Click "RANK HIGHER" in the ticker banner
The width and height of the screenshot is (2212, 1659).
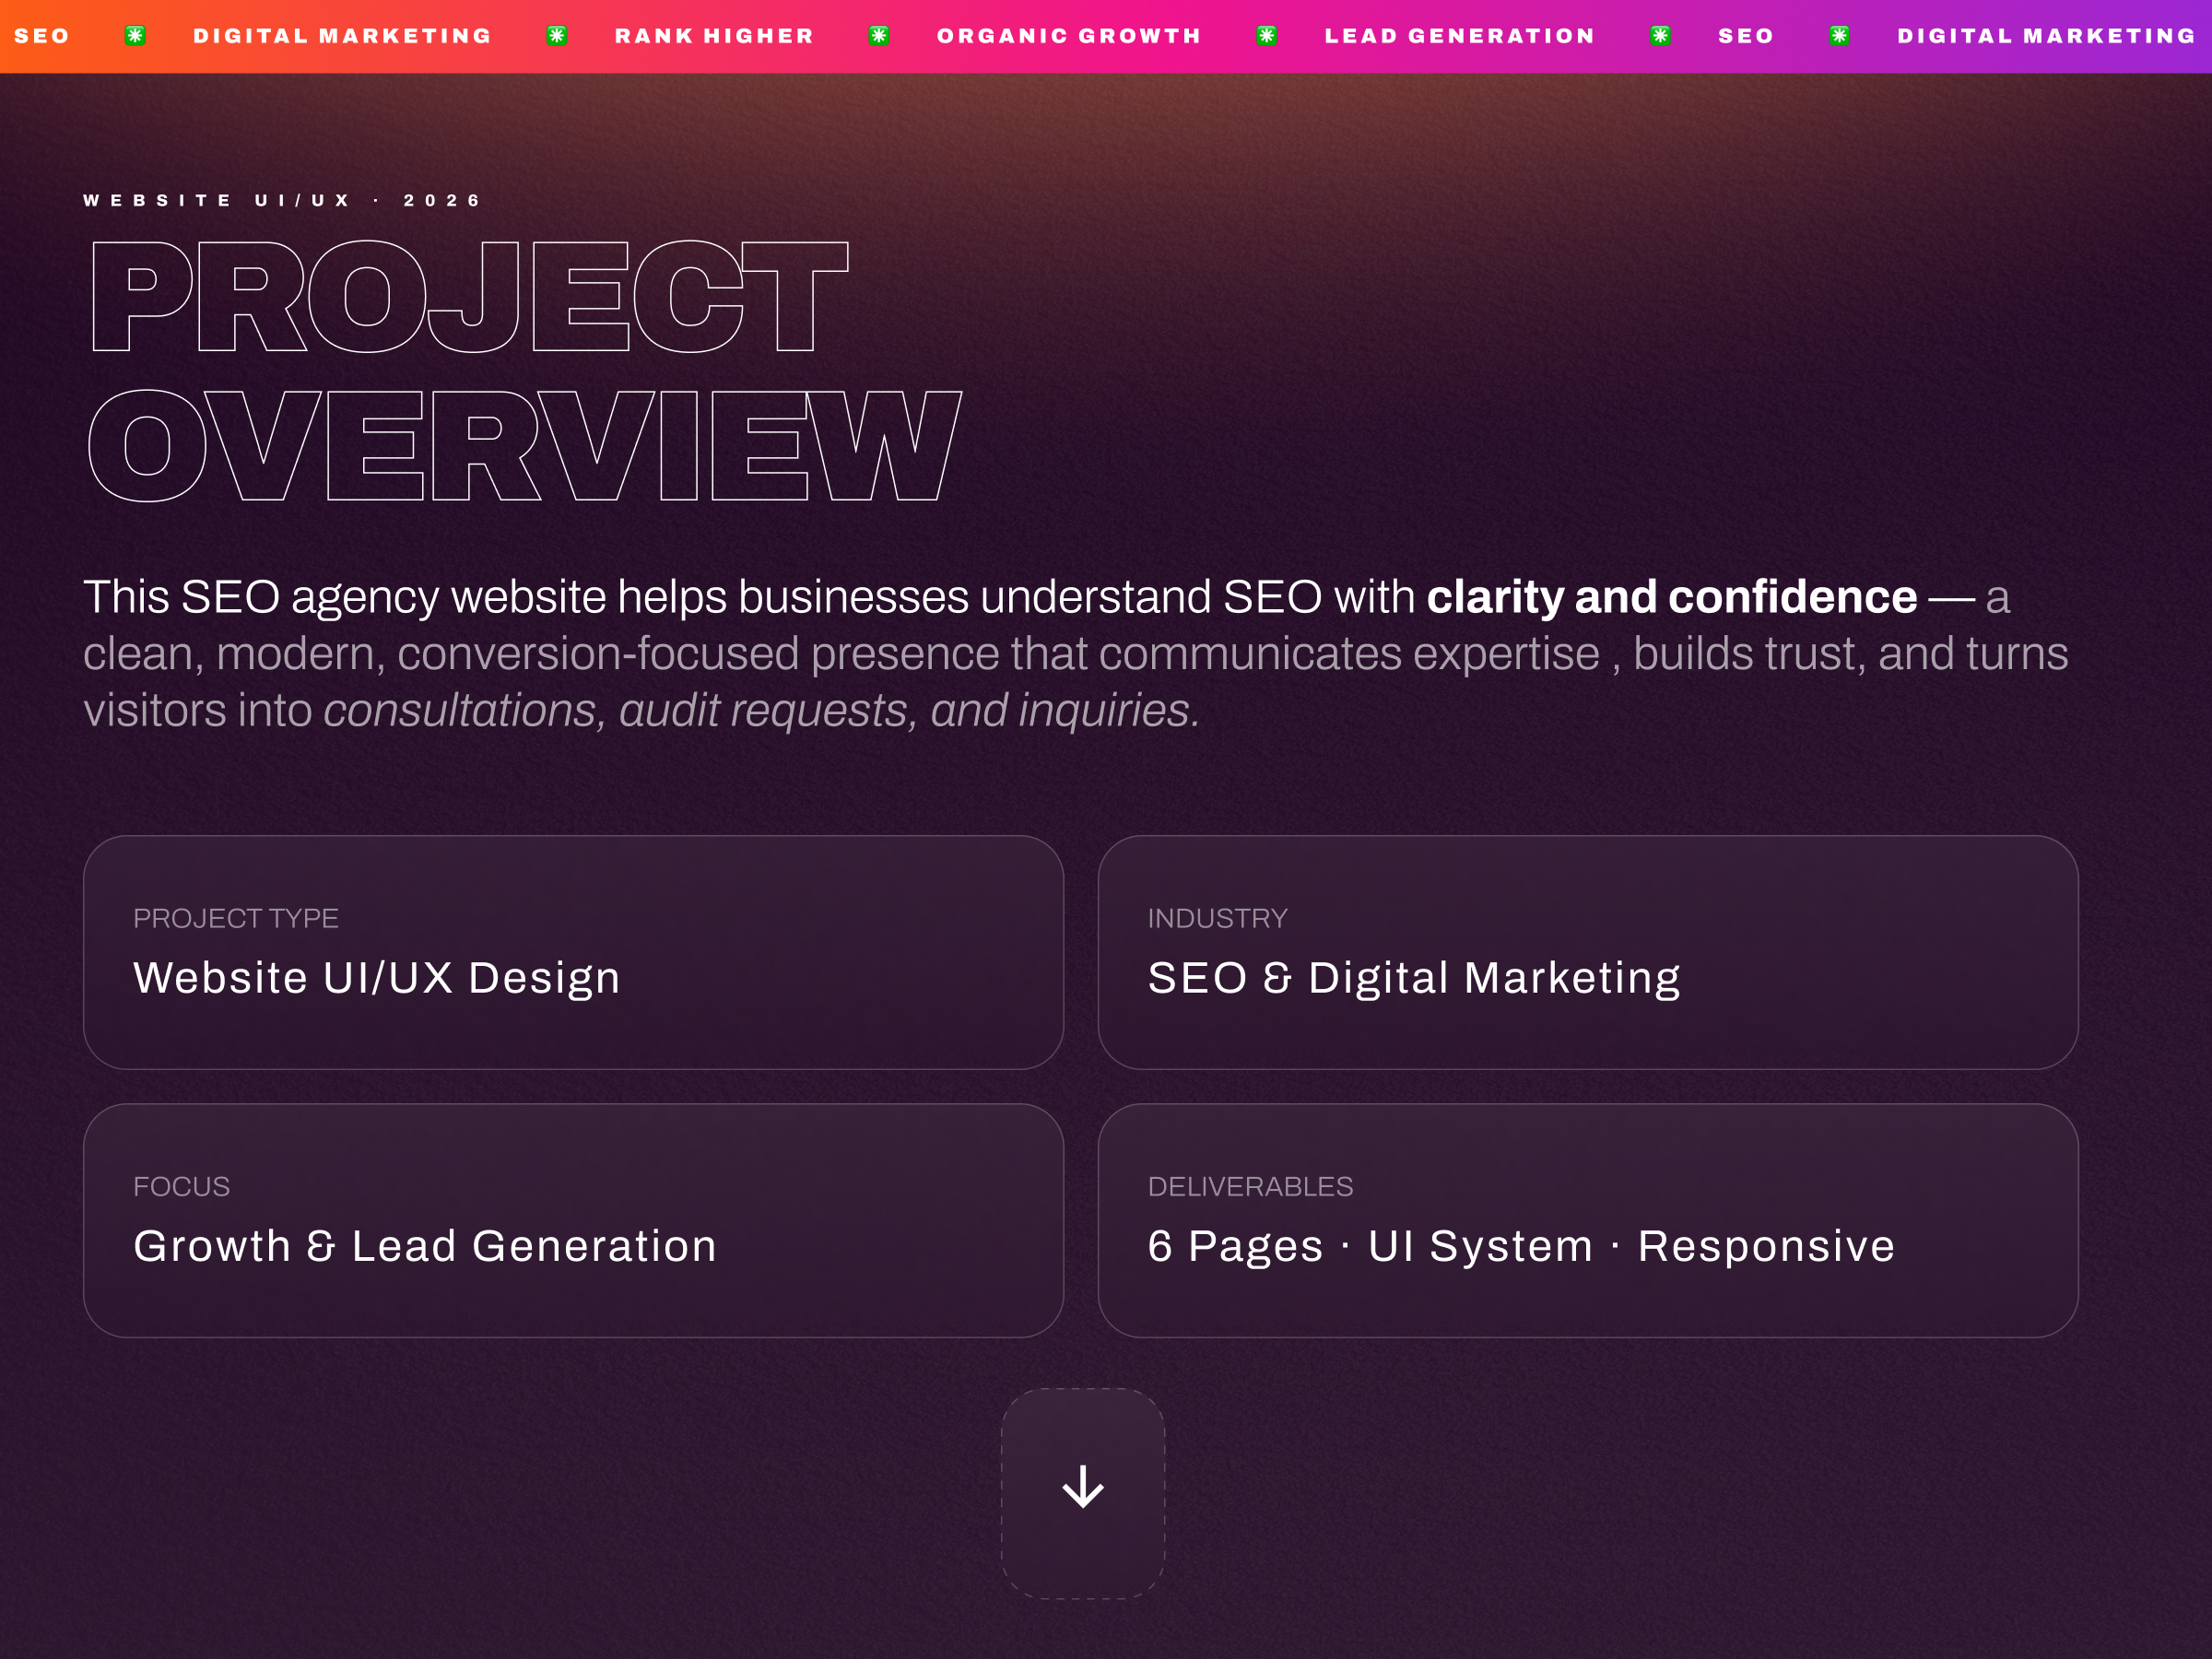click(x=714, y=36)
